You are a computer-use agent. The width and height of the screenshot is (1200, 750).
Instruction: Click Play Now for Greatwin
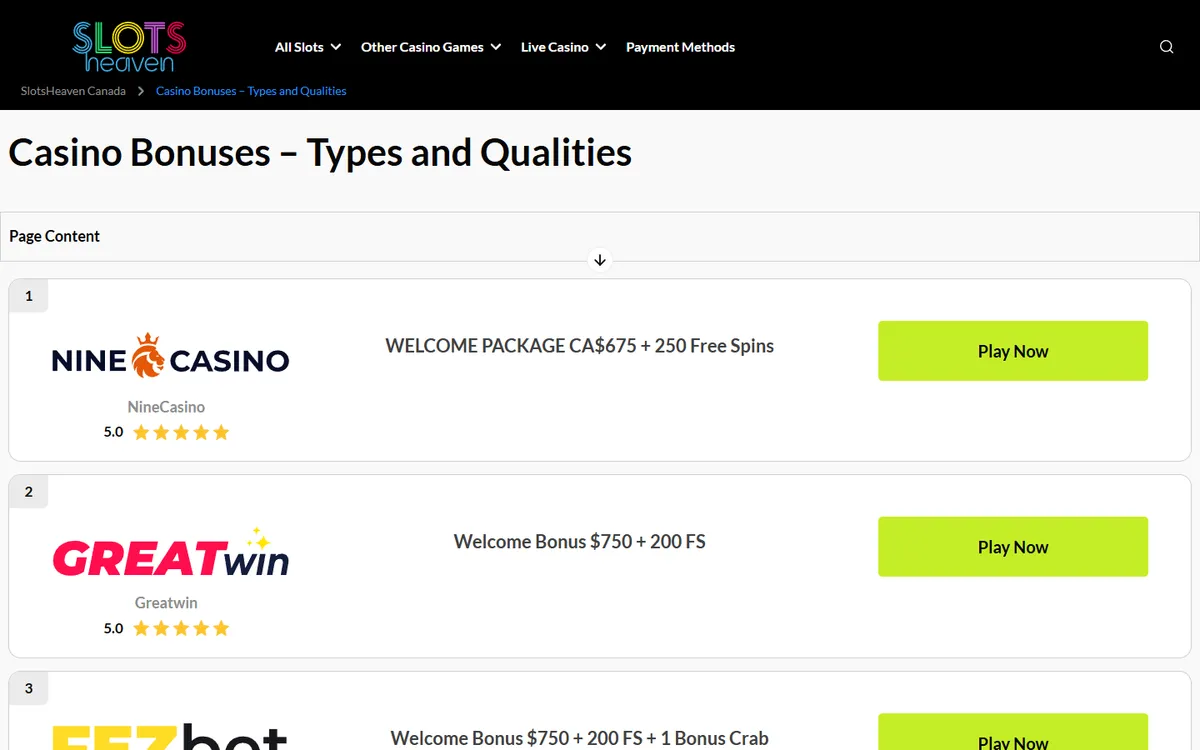tap(1013, 547)
